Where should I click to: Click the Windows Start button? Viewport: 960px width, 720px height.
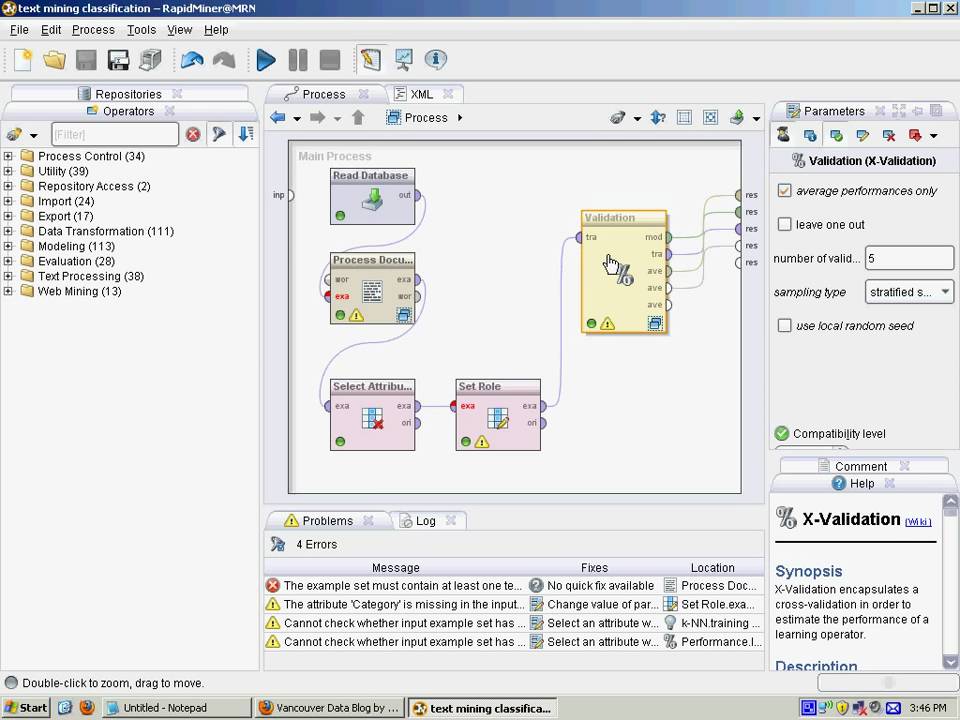26,708
